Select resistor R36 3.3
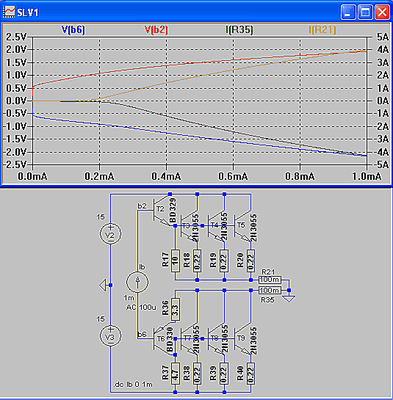Image resolution: width=393 pixels, height=400 pixels. tap(175, 309)
